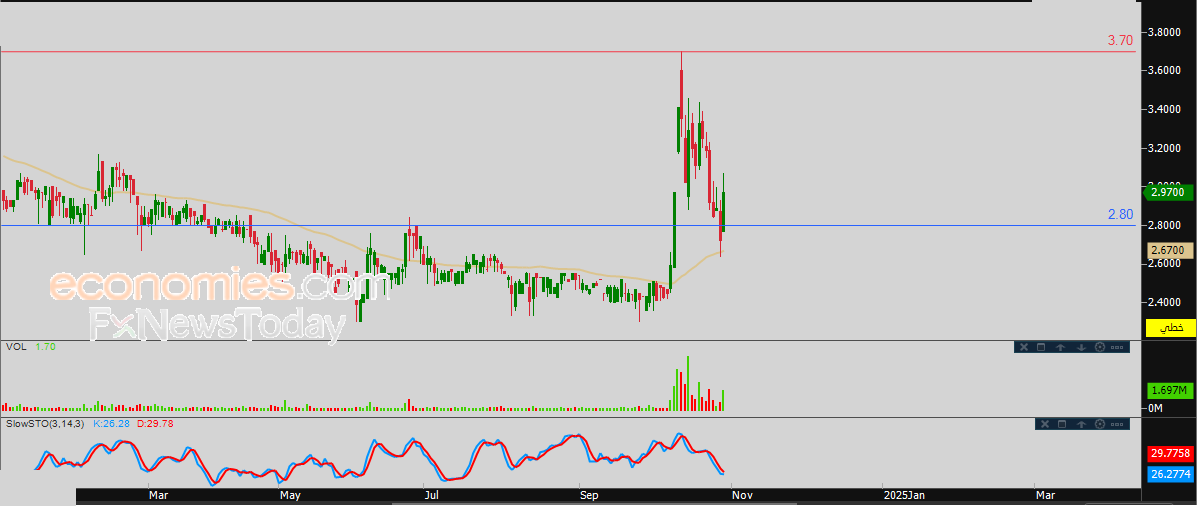Viewport: 1197px width, 506px height.
Task: Select the blue 26.2774 stochastic value tag
Action: tap(1170, 474)
